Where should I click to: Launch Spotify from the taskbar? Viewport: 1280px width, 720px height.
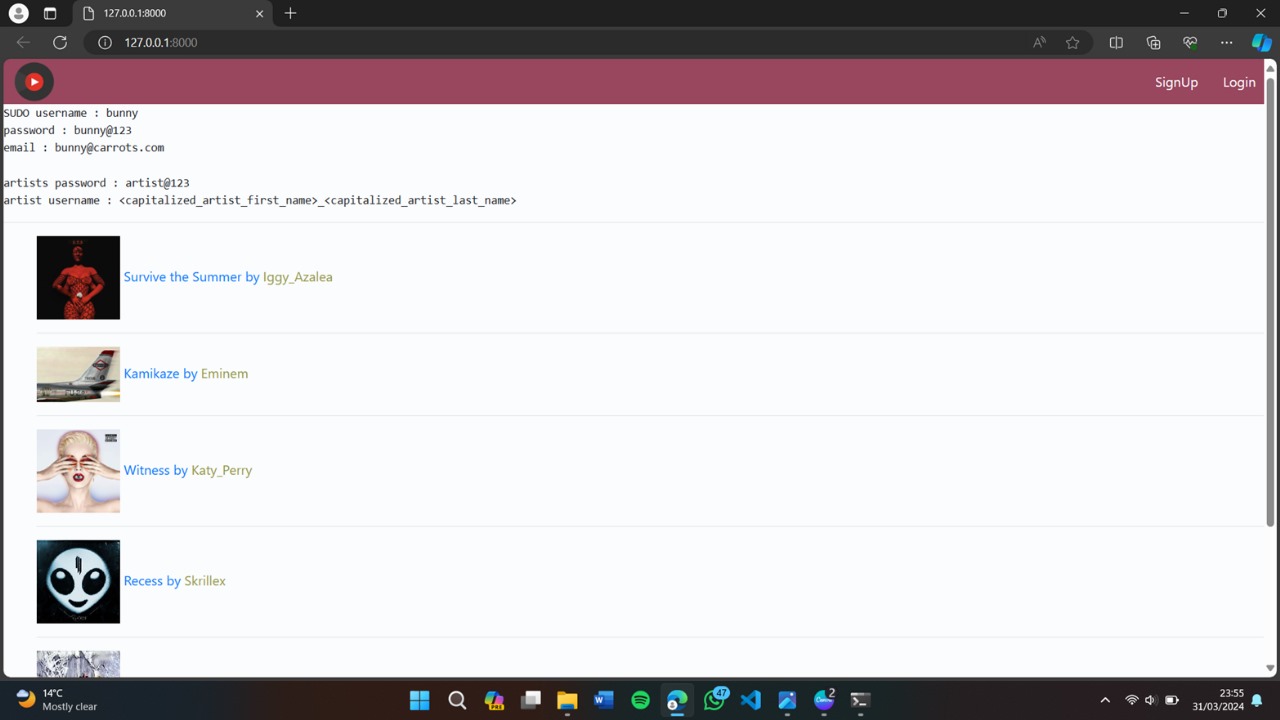point(640,699)
